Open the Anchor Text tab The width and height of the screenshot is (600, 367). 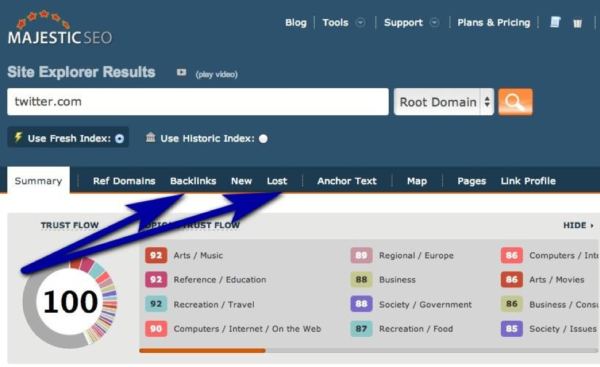point(347,181)
